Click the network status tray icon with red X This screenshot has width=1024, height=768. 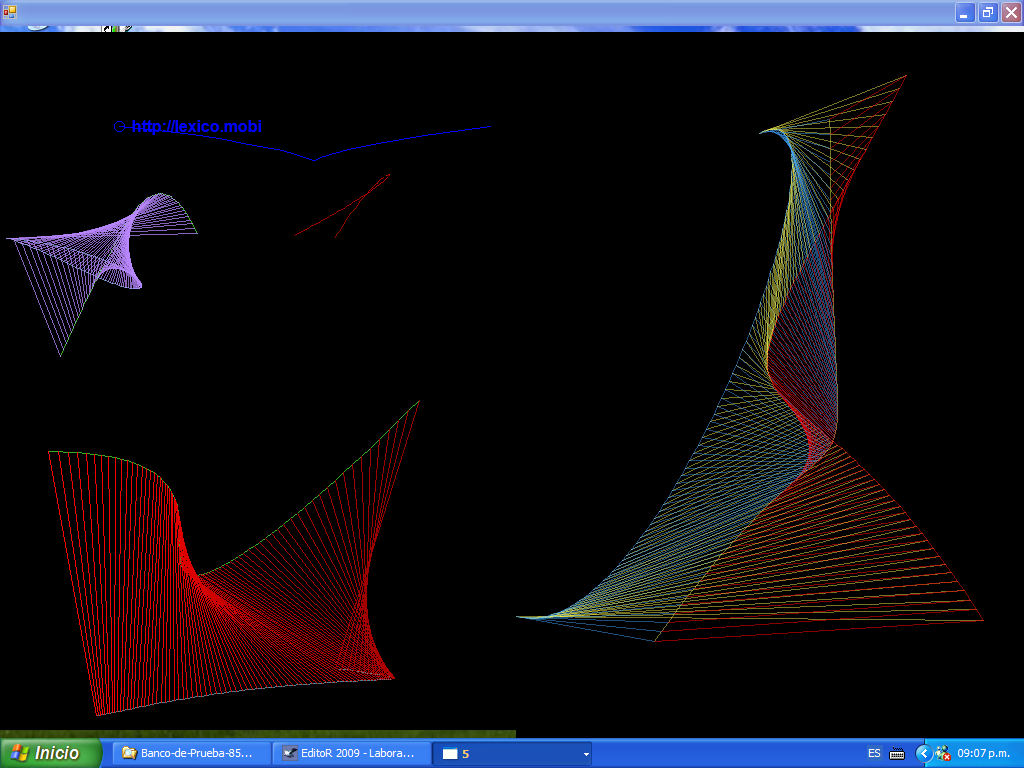(x=943, y=753)
